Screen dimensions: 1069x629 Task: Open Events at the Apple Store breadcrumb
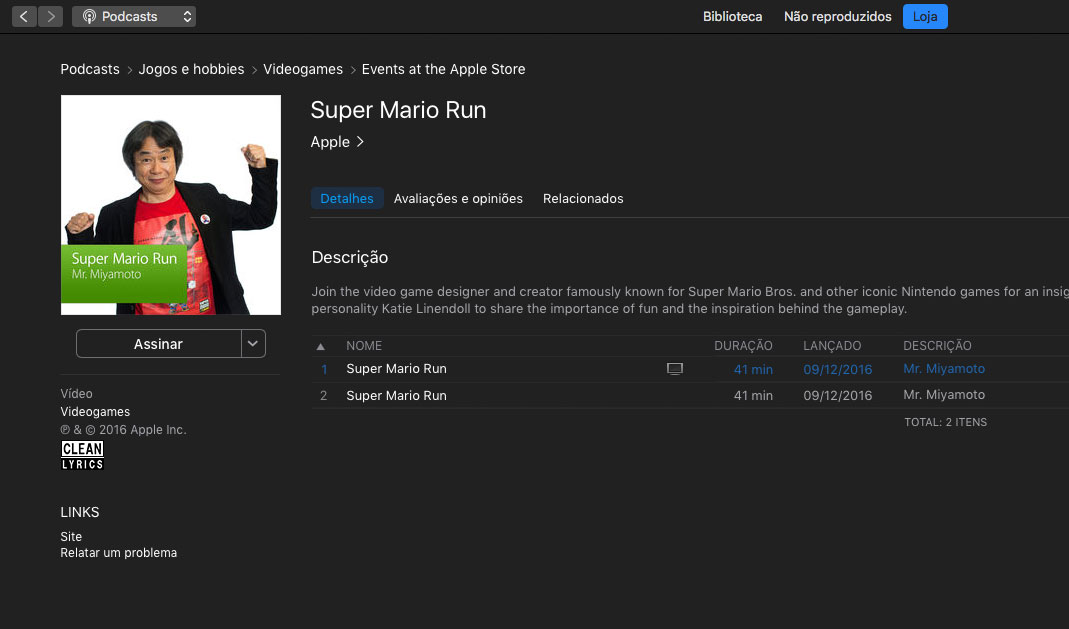point(443,69)
